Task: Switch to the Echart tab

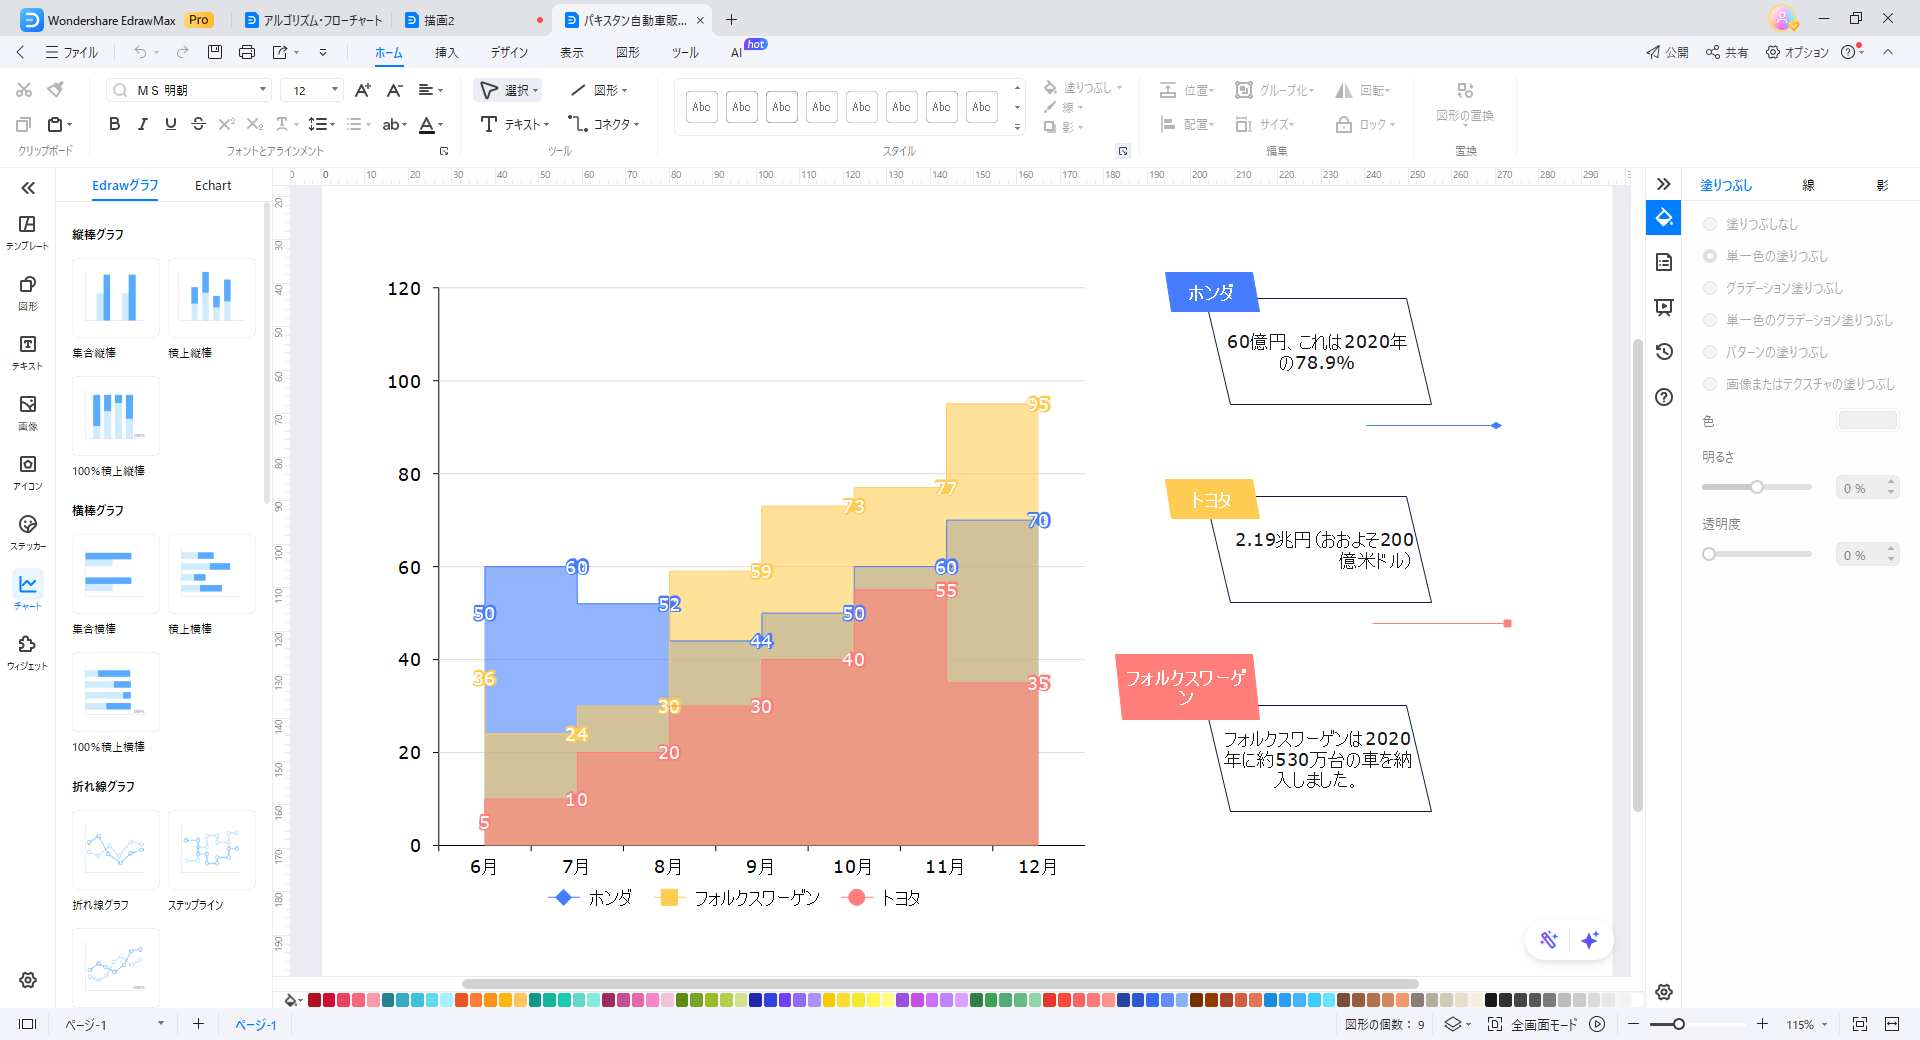Action: (213, 185)
